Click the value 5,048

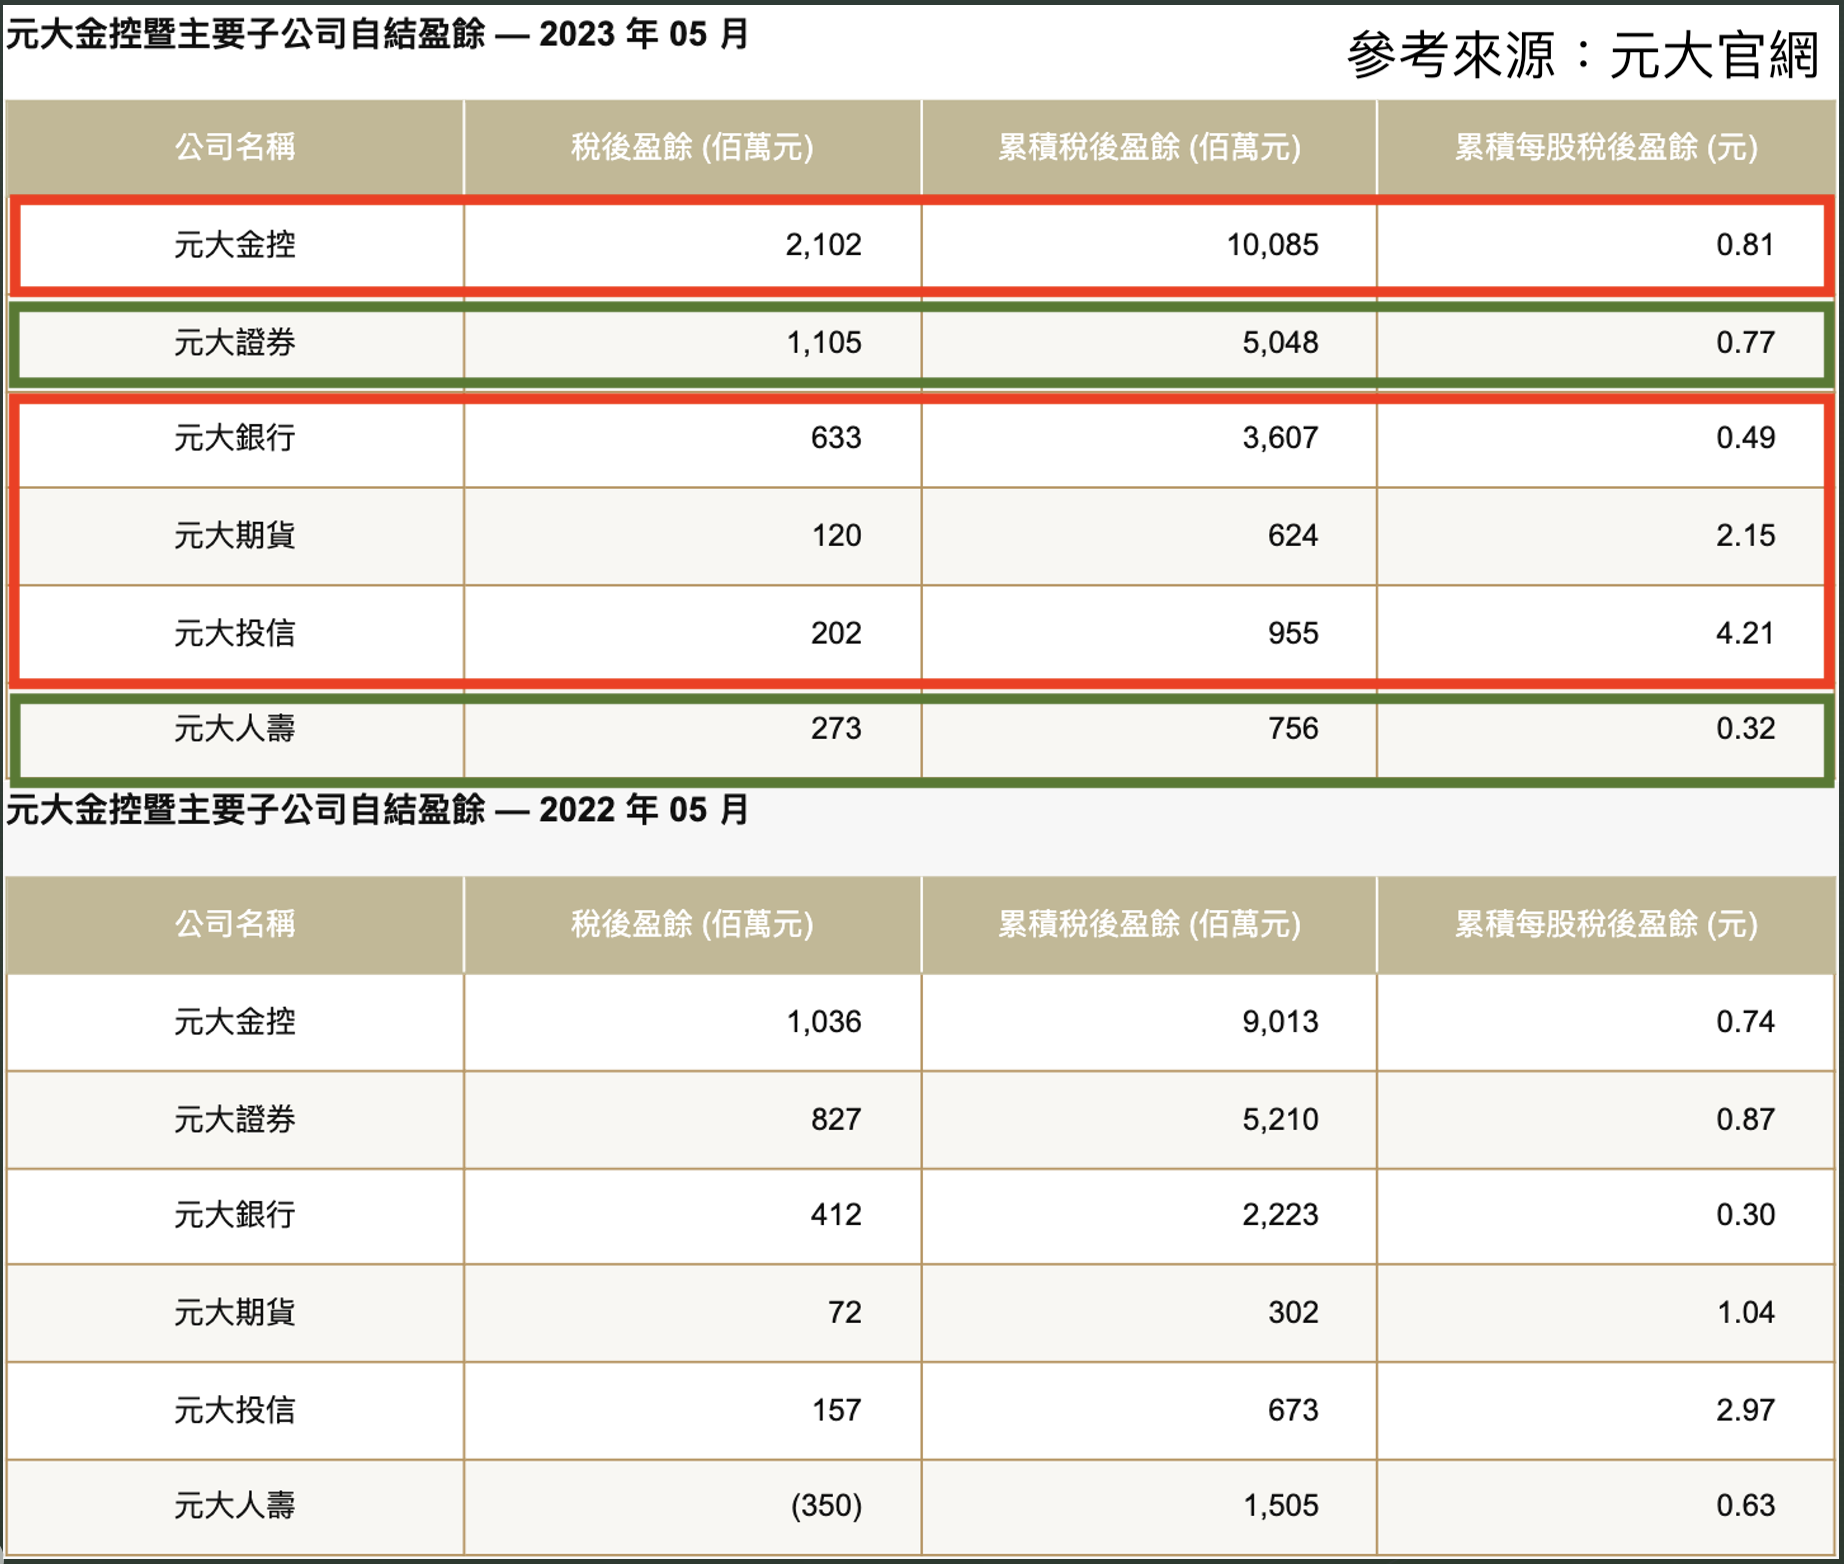[x=1280, y=343]
